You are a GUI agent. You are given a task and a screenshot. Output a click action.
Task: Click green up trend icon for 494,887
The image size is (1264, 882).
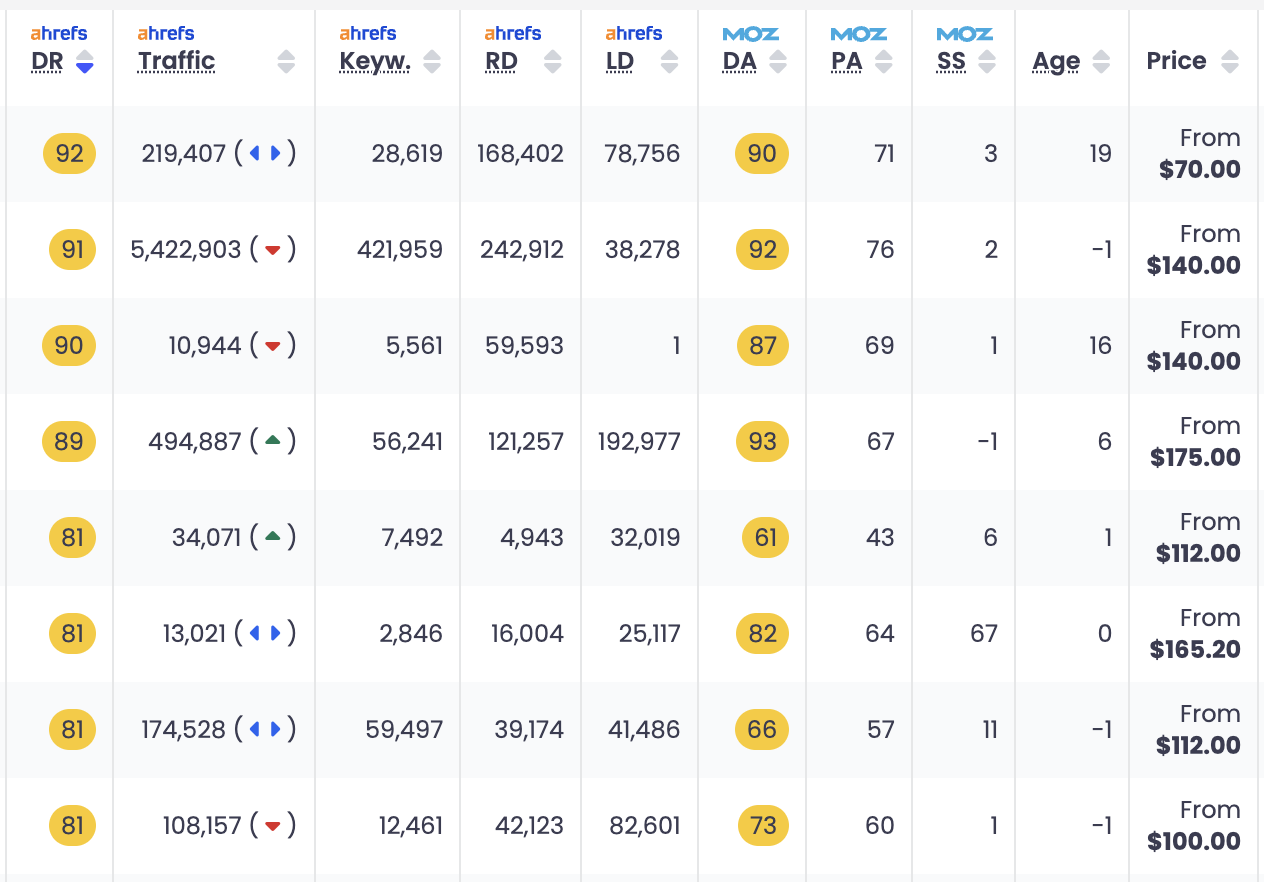(x=272, y=441)
